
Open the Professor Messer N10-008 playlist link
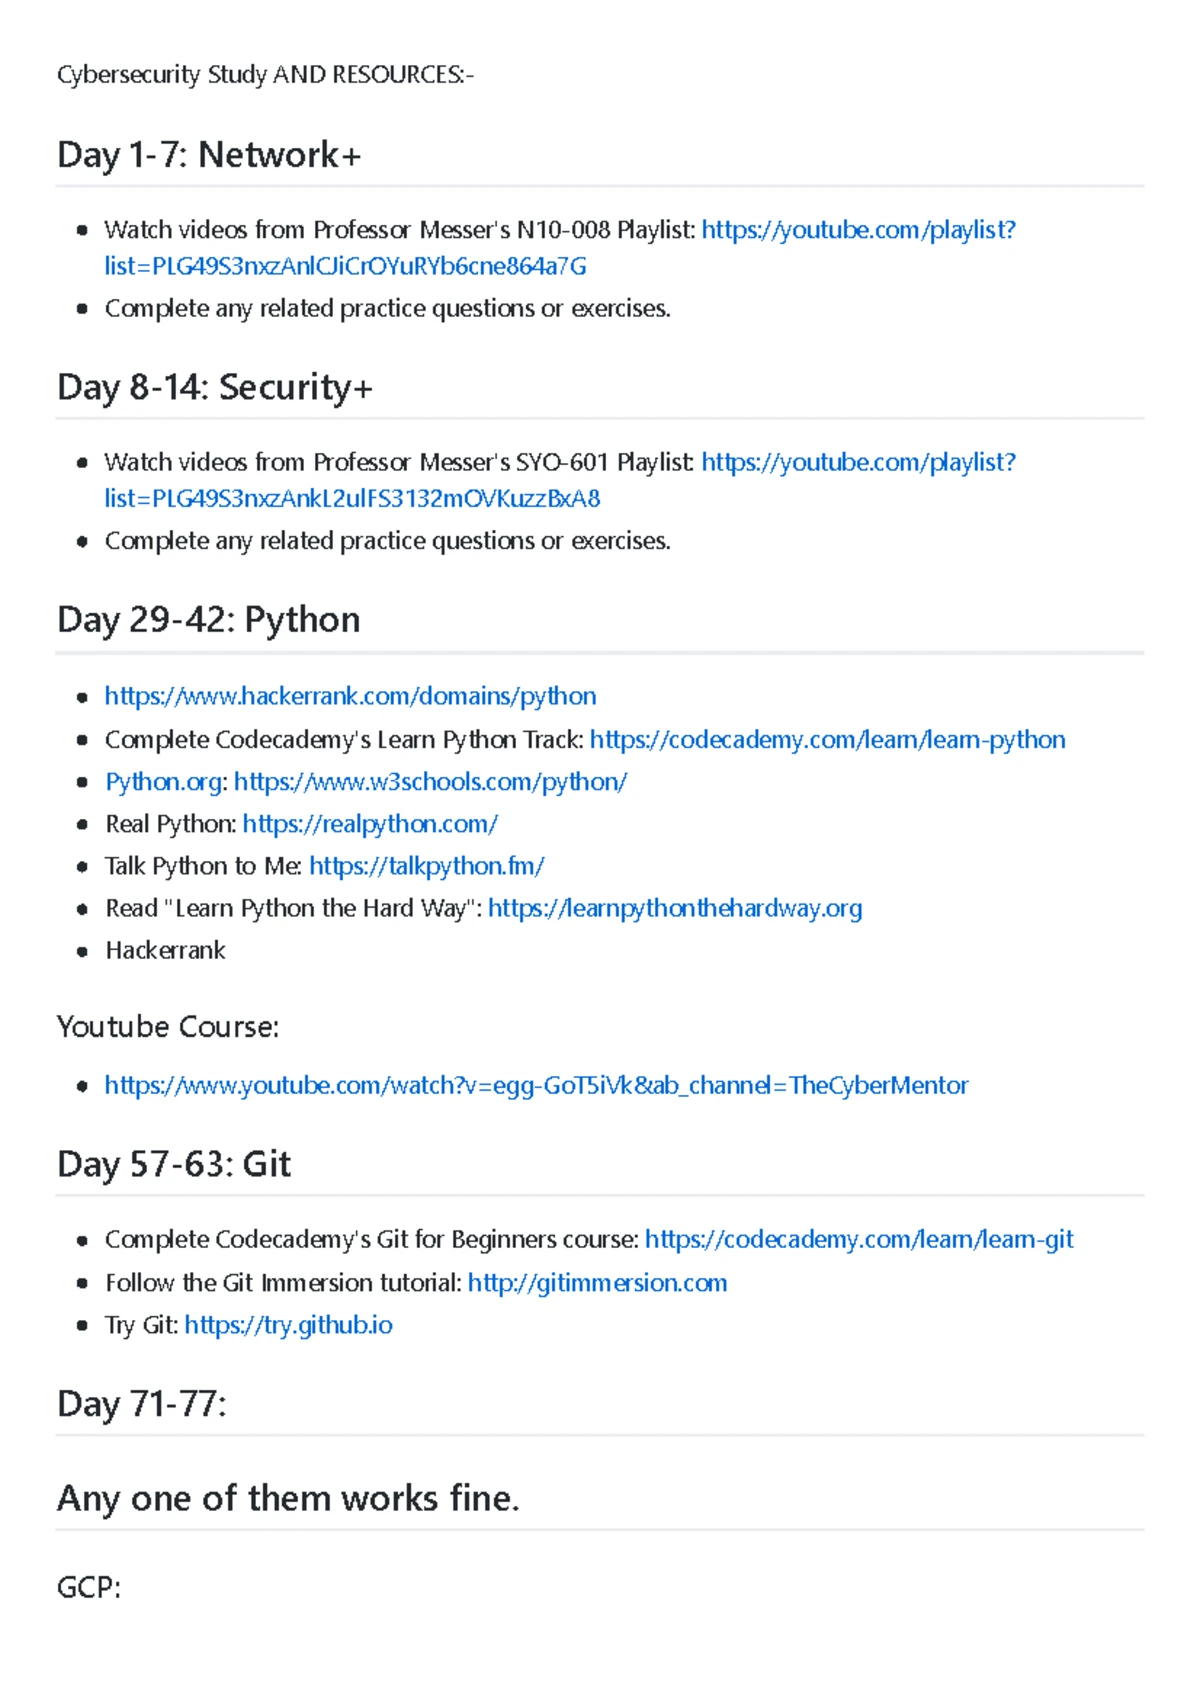click(858, 230)
